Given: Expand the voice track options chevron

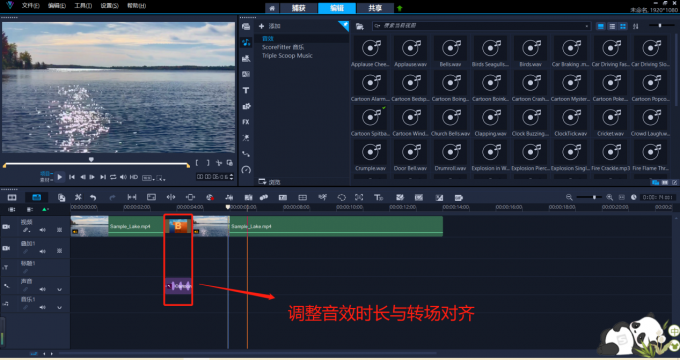Looking at the screenshot, I should (59, 289).
